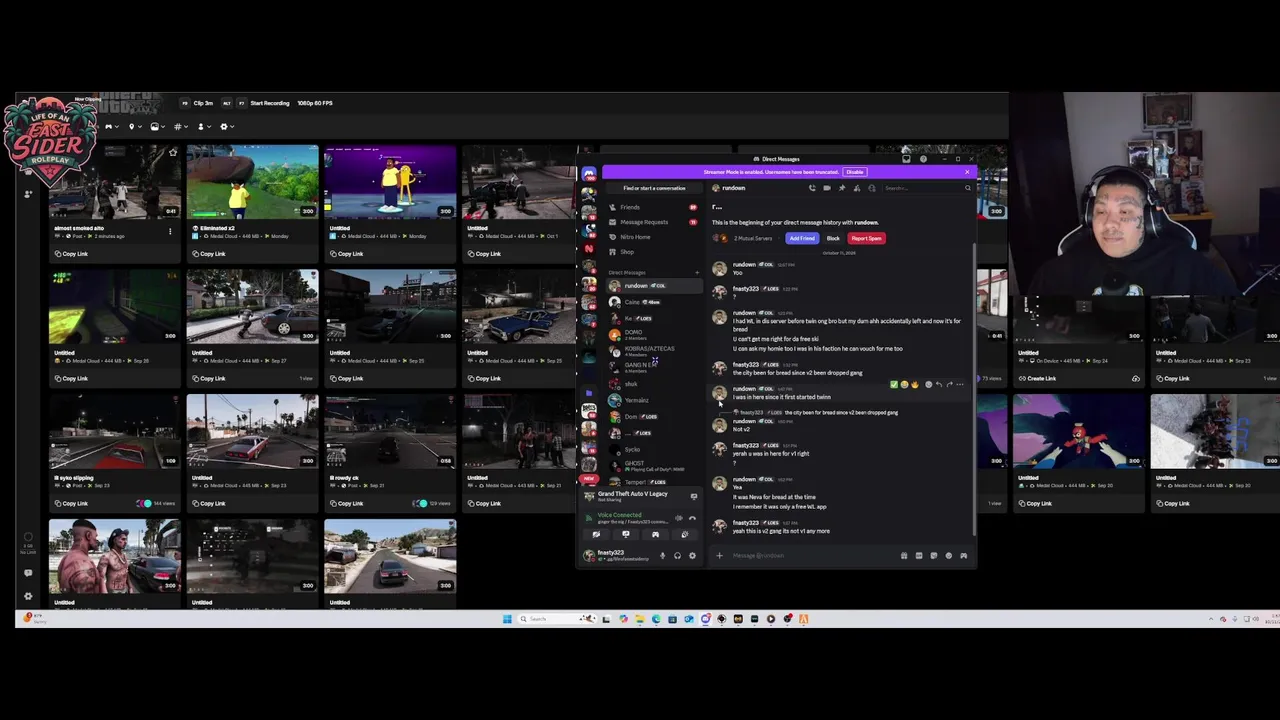Expand the person filter dropdown
The image size is (1280, 720).
(204, 127)
